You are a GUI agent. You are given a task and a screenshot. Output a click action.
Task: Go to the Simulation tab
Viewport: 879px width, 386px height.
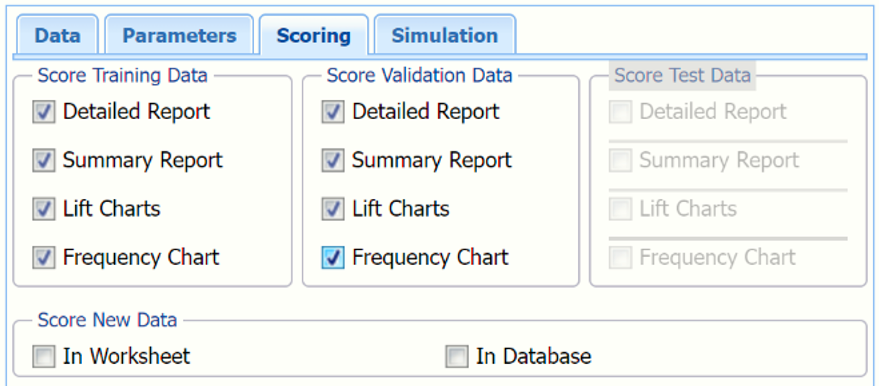pyautogui.click(x=445, y=35)
